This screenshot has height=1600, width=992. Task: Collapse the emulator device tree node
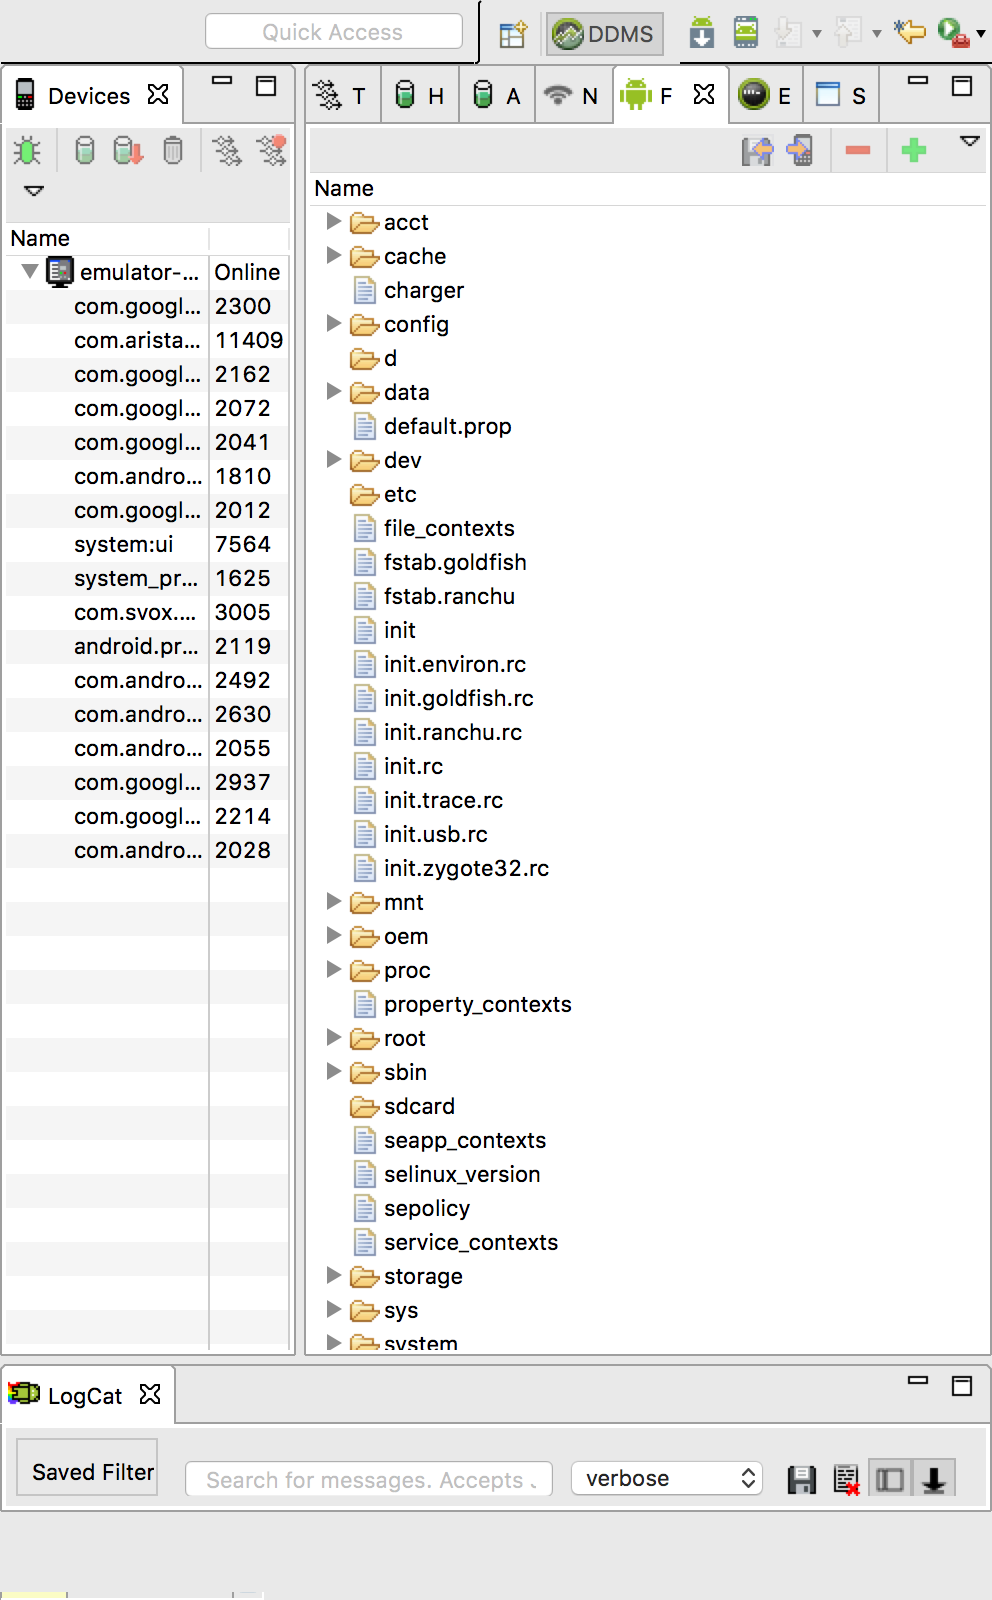[29, 271]
